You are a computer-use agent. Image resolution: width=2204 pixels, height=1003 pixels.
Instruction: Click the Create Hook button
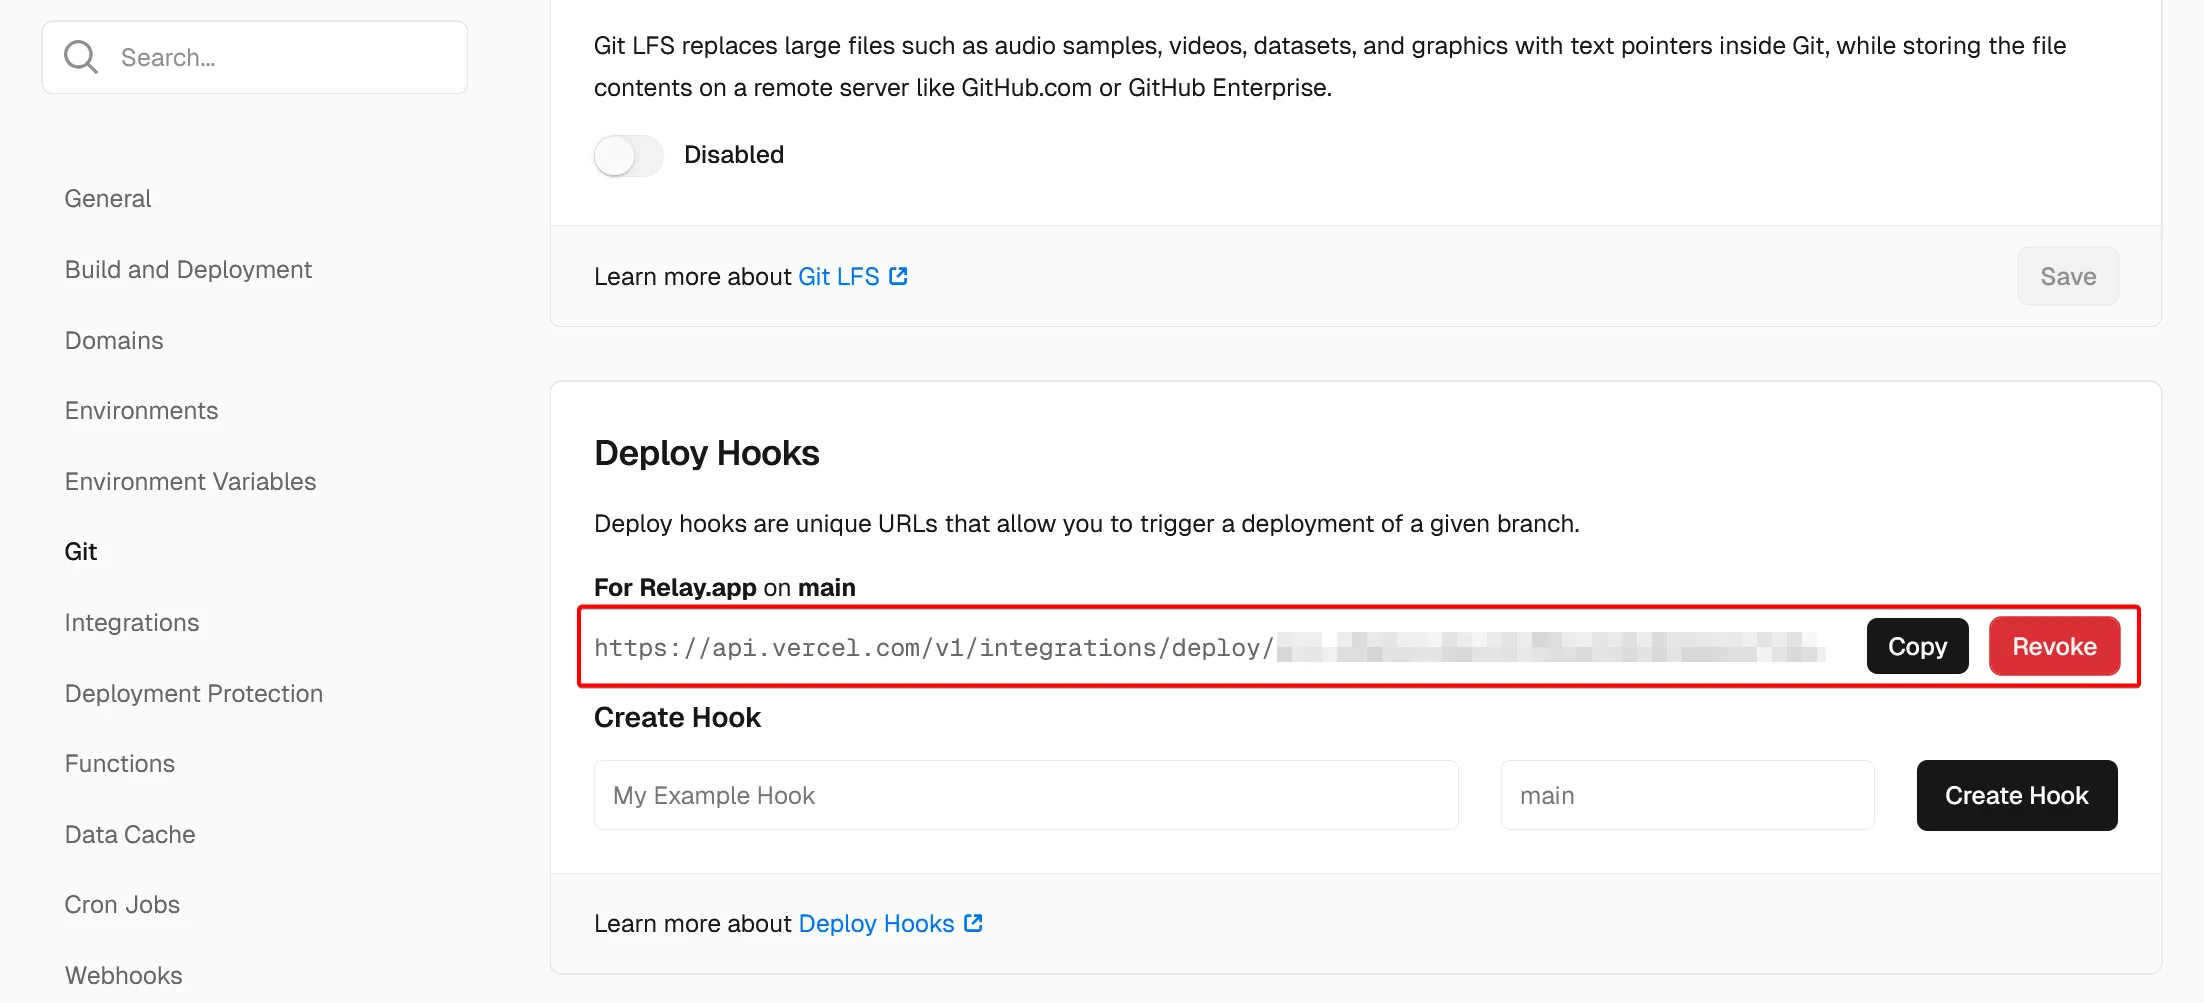tap(2016, 795)
